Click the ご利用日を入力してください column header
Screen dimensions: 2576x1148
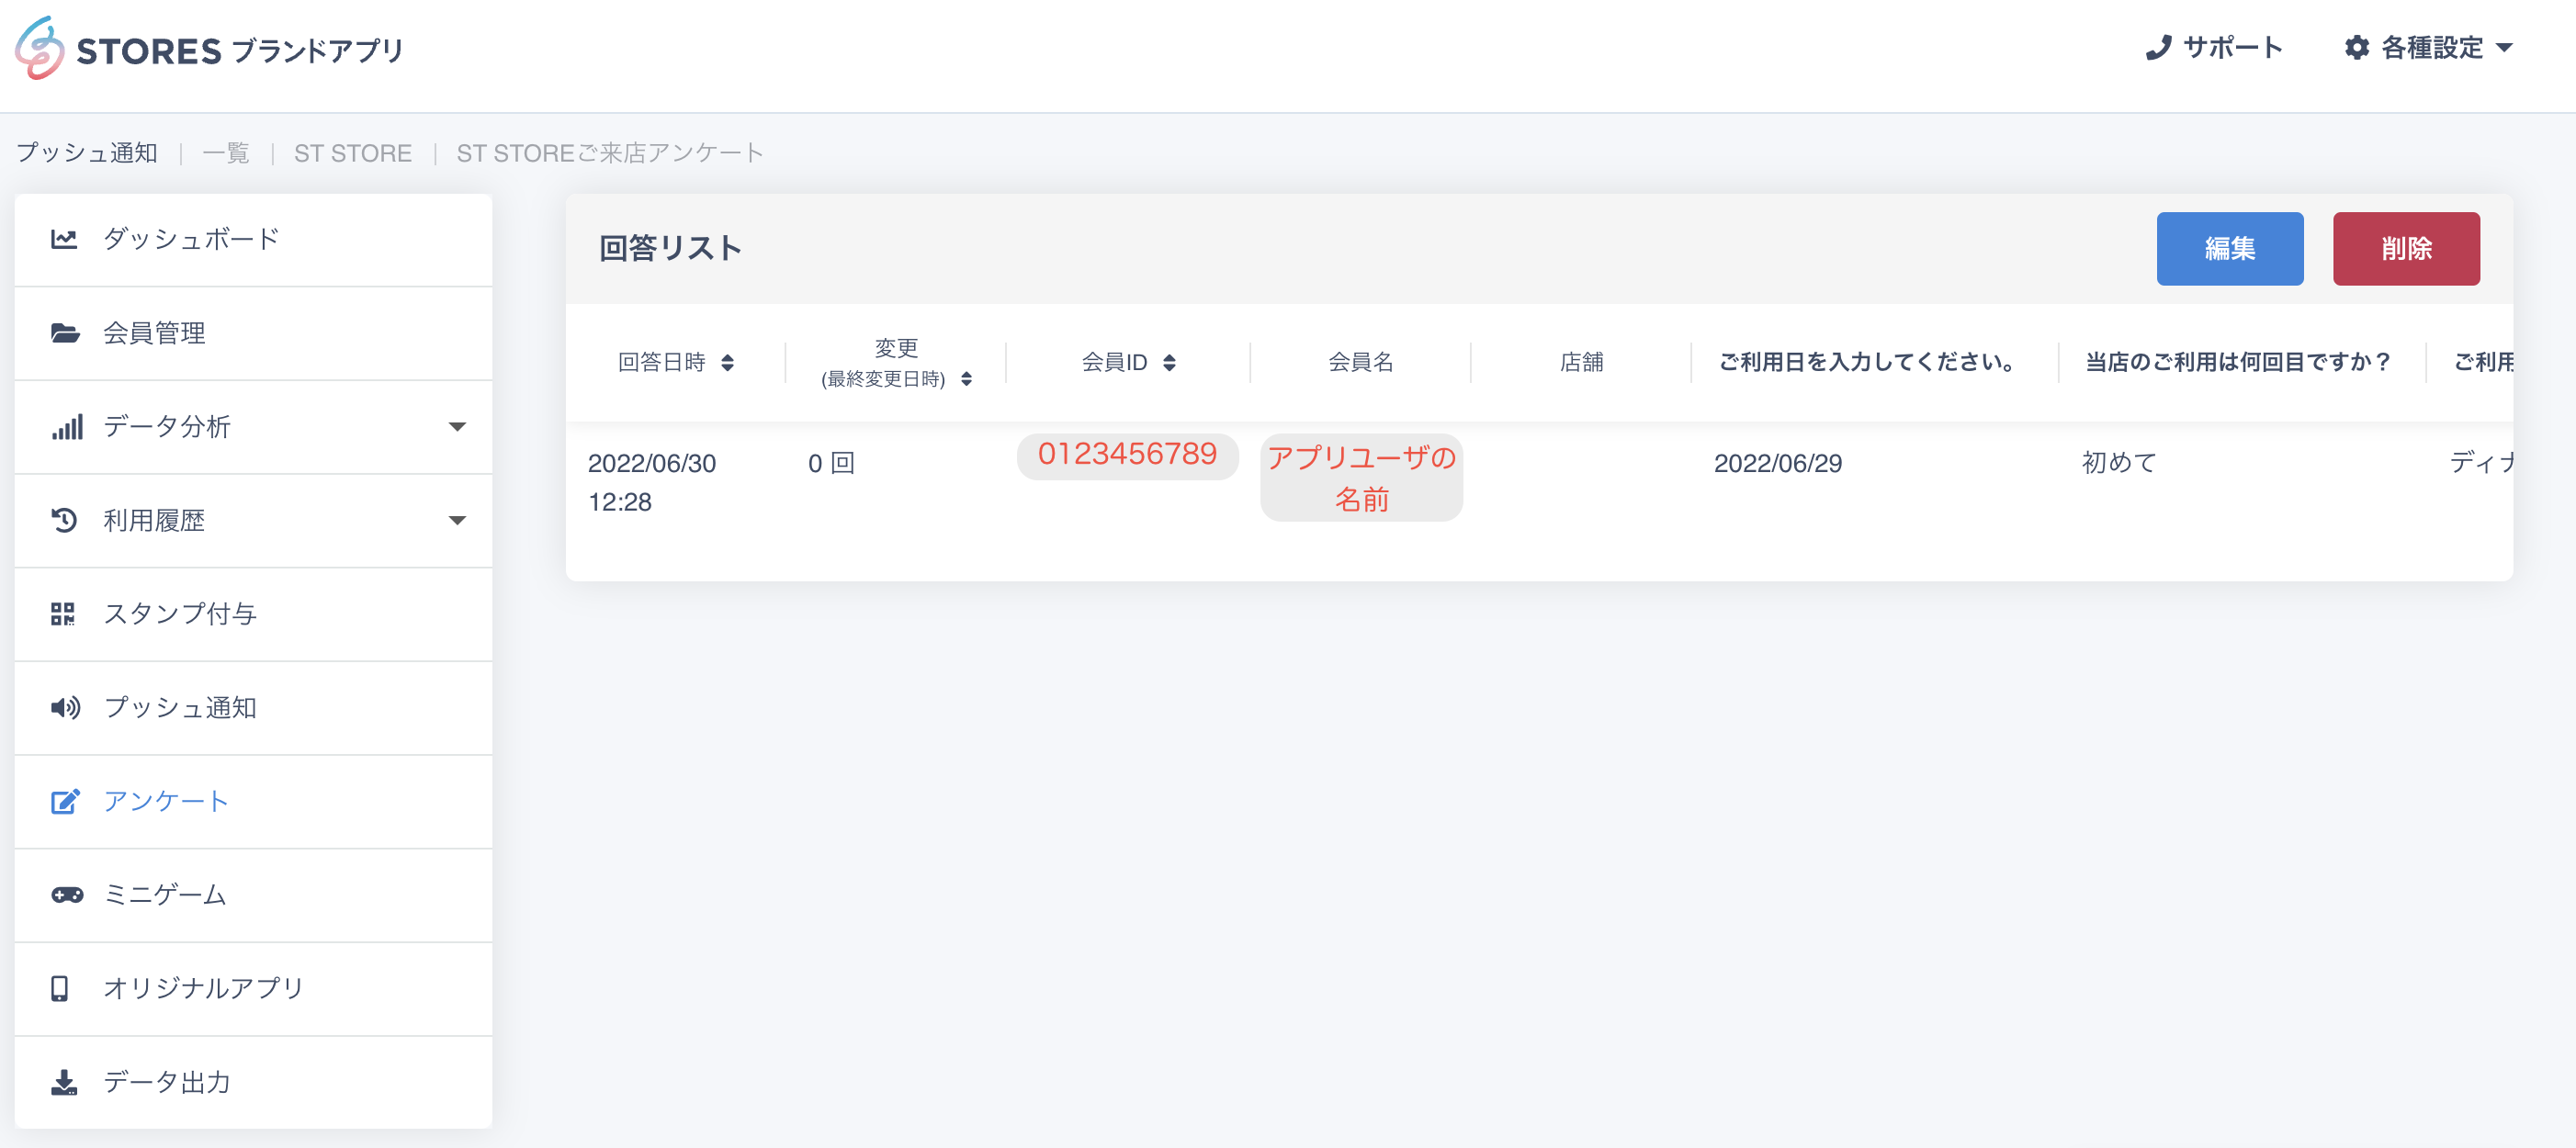1868,362
